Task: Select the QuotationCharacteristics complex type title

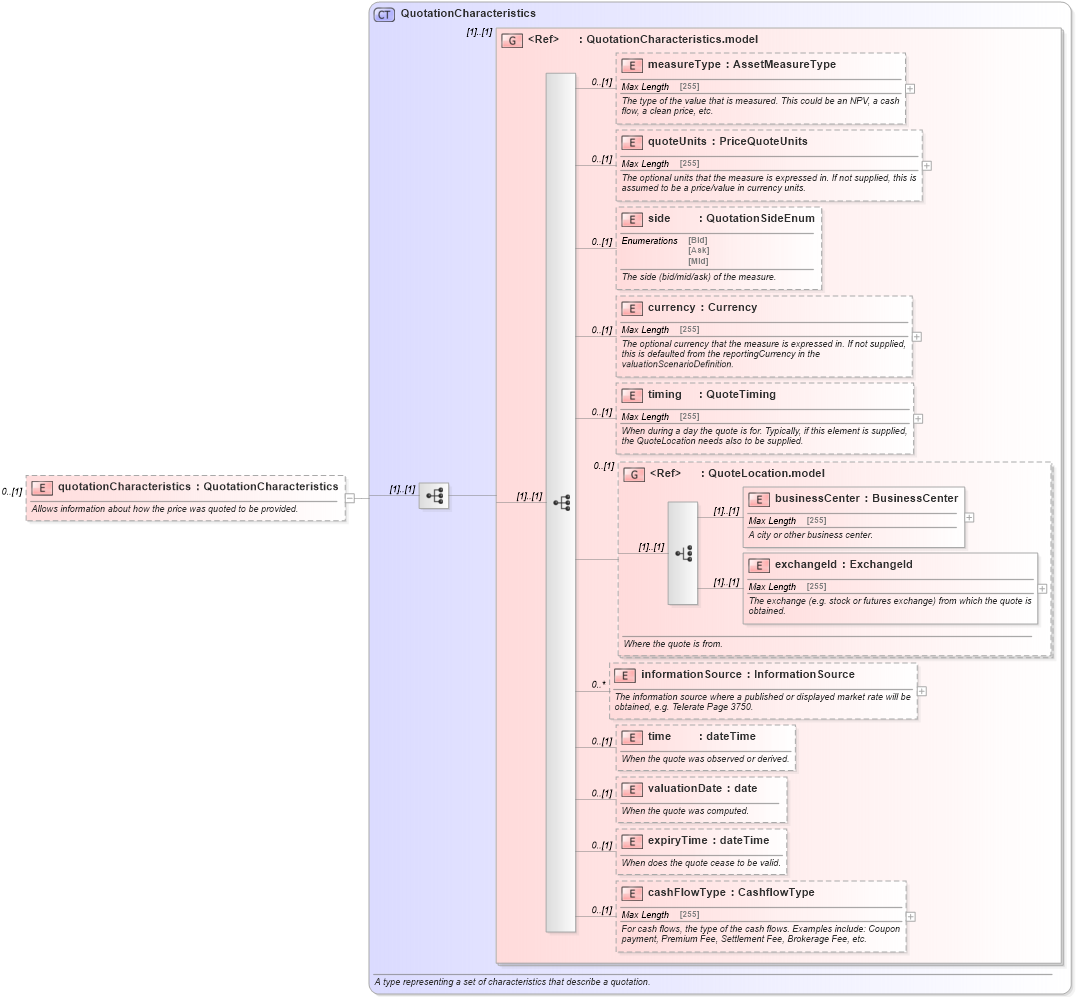Action: [x=468, y=14]
